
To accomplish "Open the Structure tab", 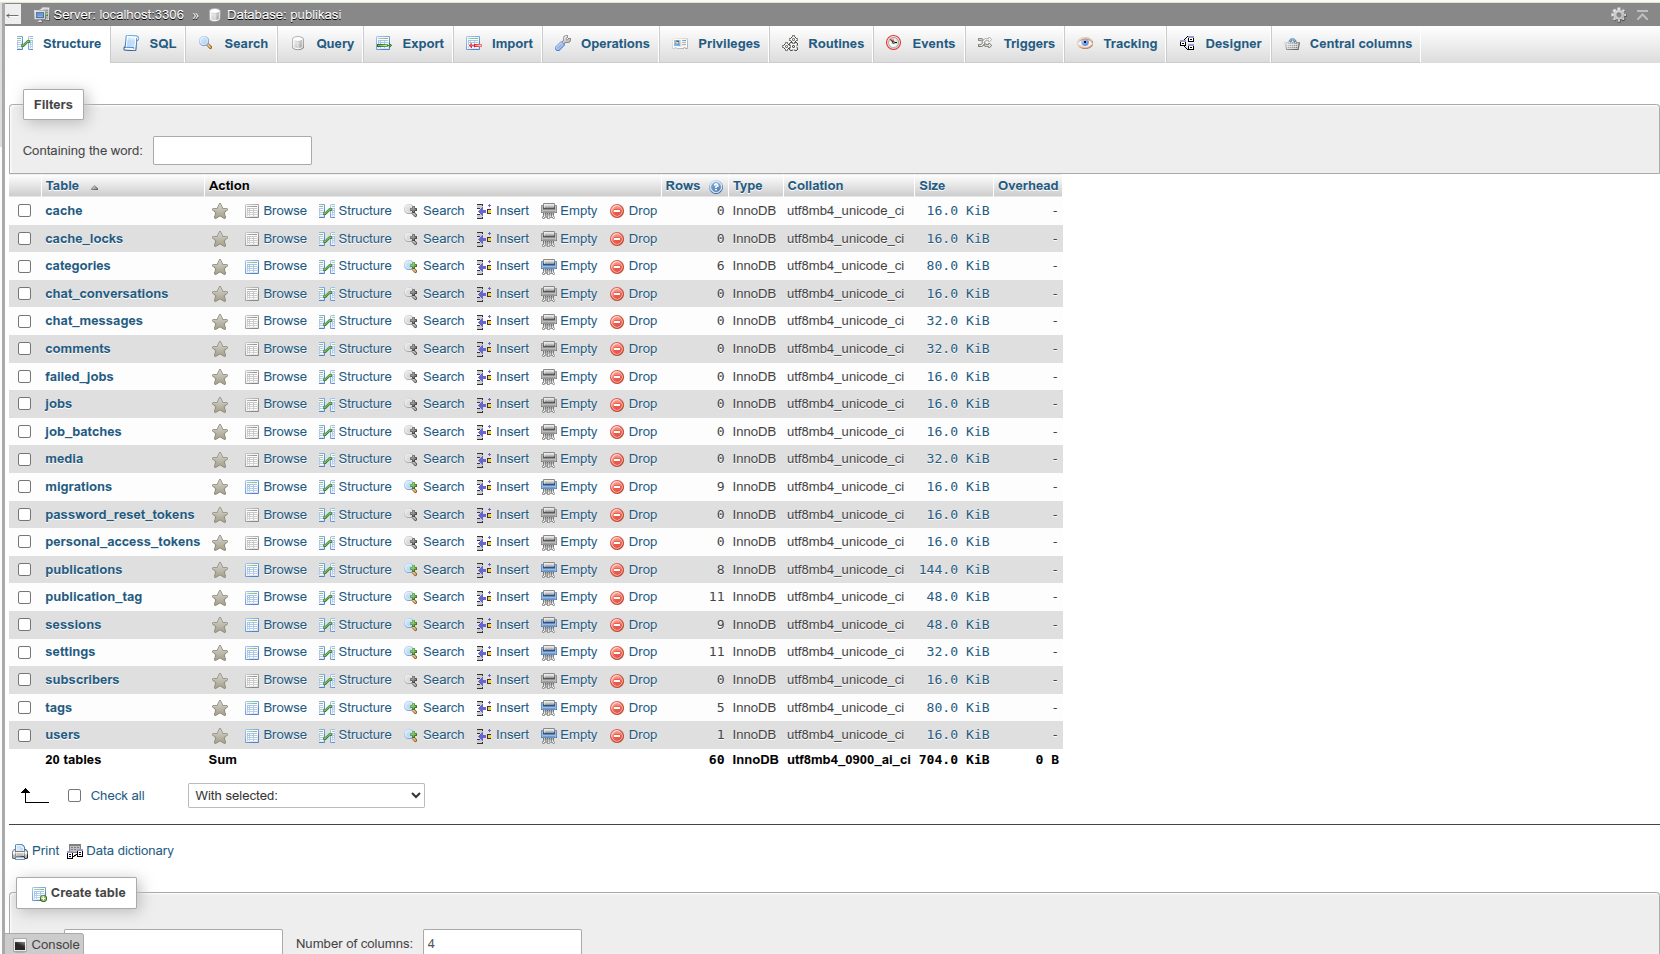I will (59, 44).
